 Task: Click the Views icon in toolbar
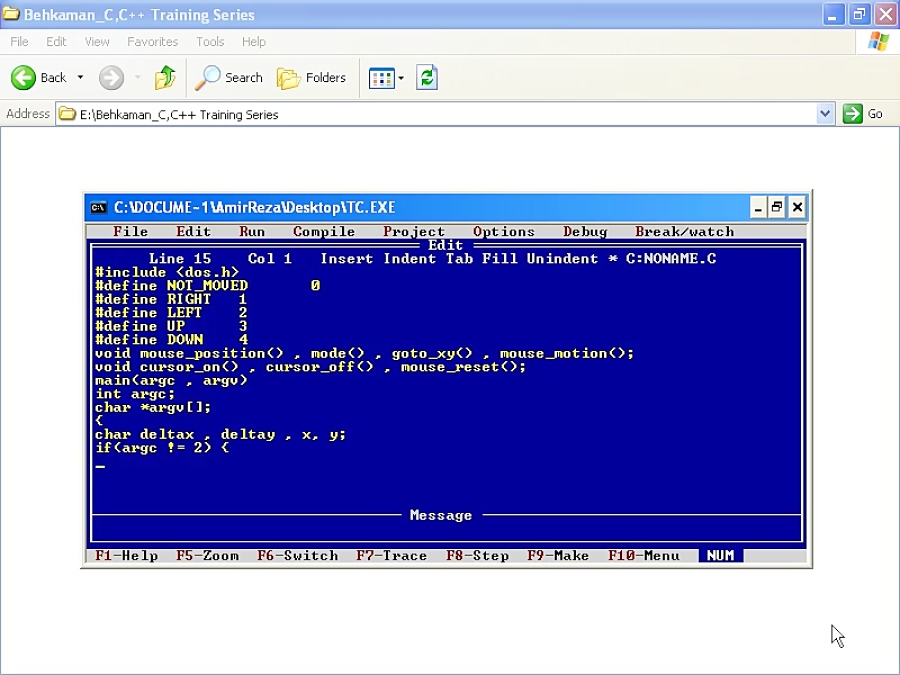[x=380, y=78]
